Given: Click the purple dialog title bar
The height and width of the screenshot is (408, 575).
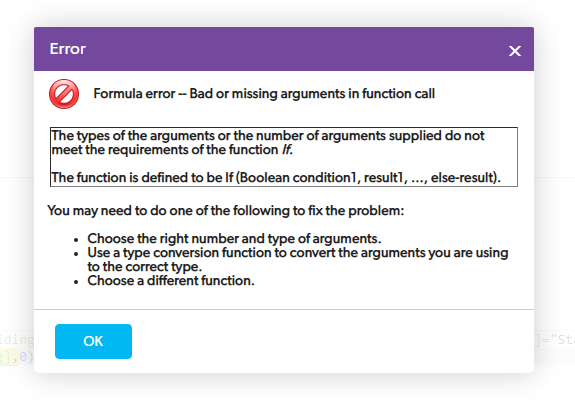Looking at the screenshot, I should [284, 49].
